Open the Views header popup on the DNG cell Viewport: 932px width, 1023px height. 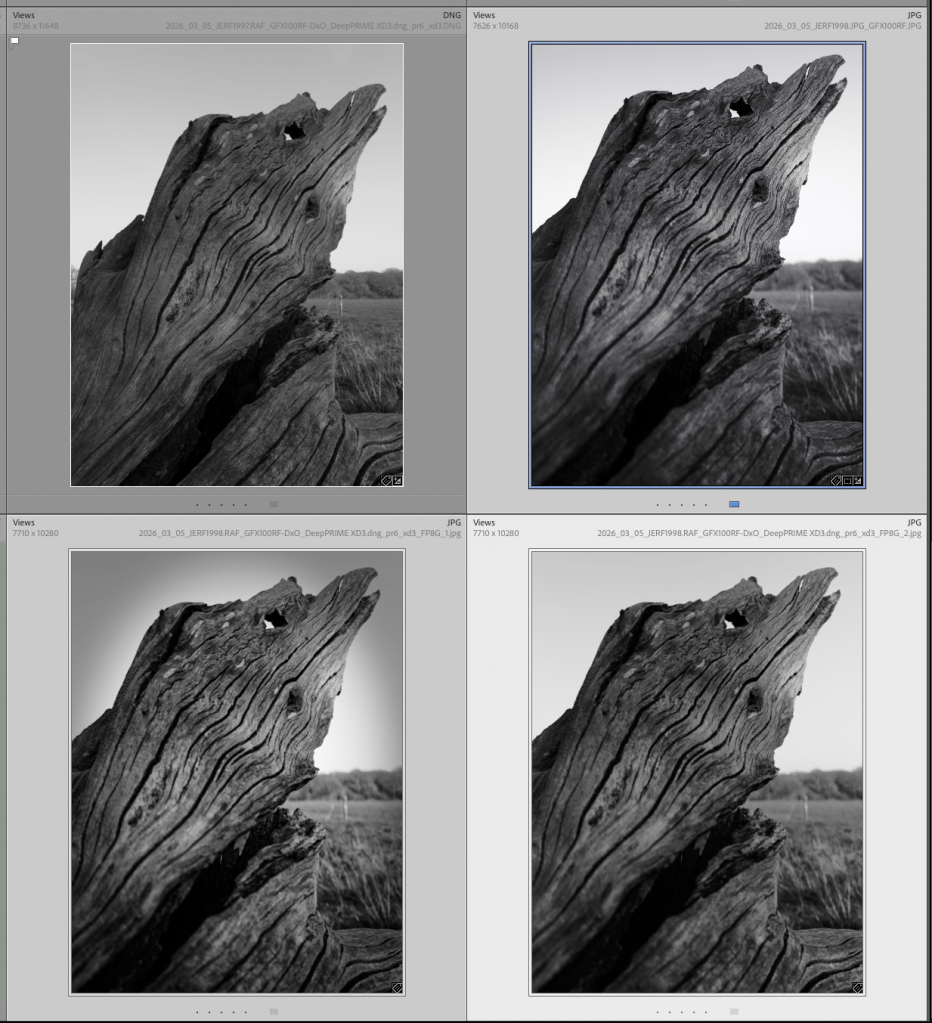(24, 16)
